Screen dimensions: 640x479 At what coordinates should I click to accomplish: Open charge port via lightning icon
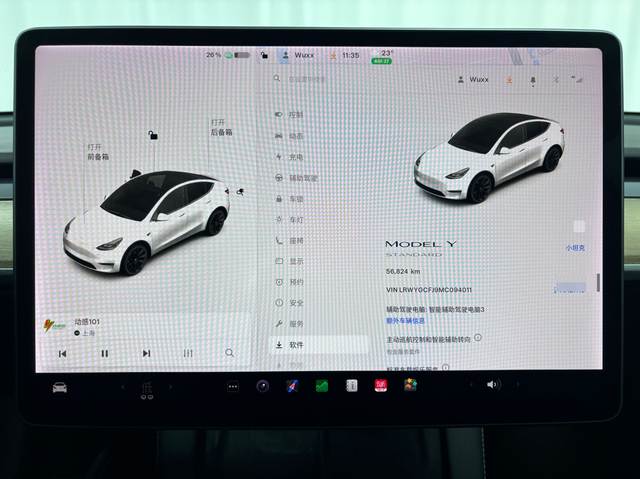240,191
